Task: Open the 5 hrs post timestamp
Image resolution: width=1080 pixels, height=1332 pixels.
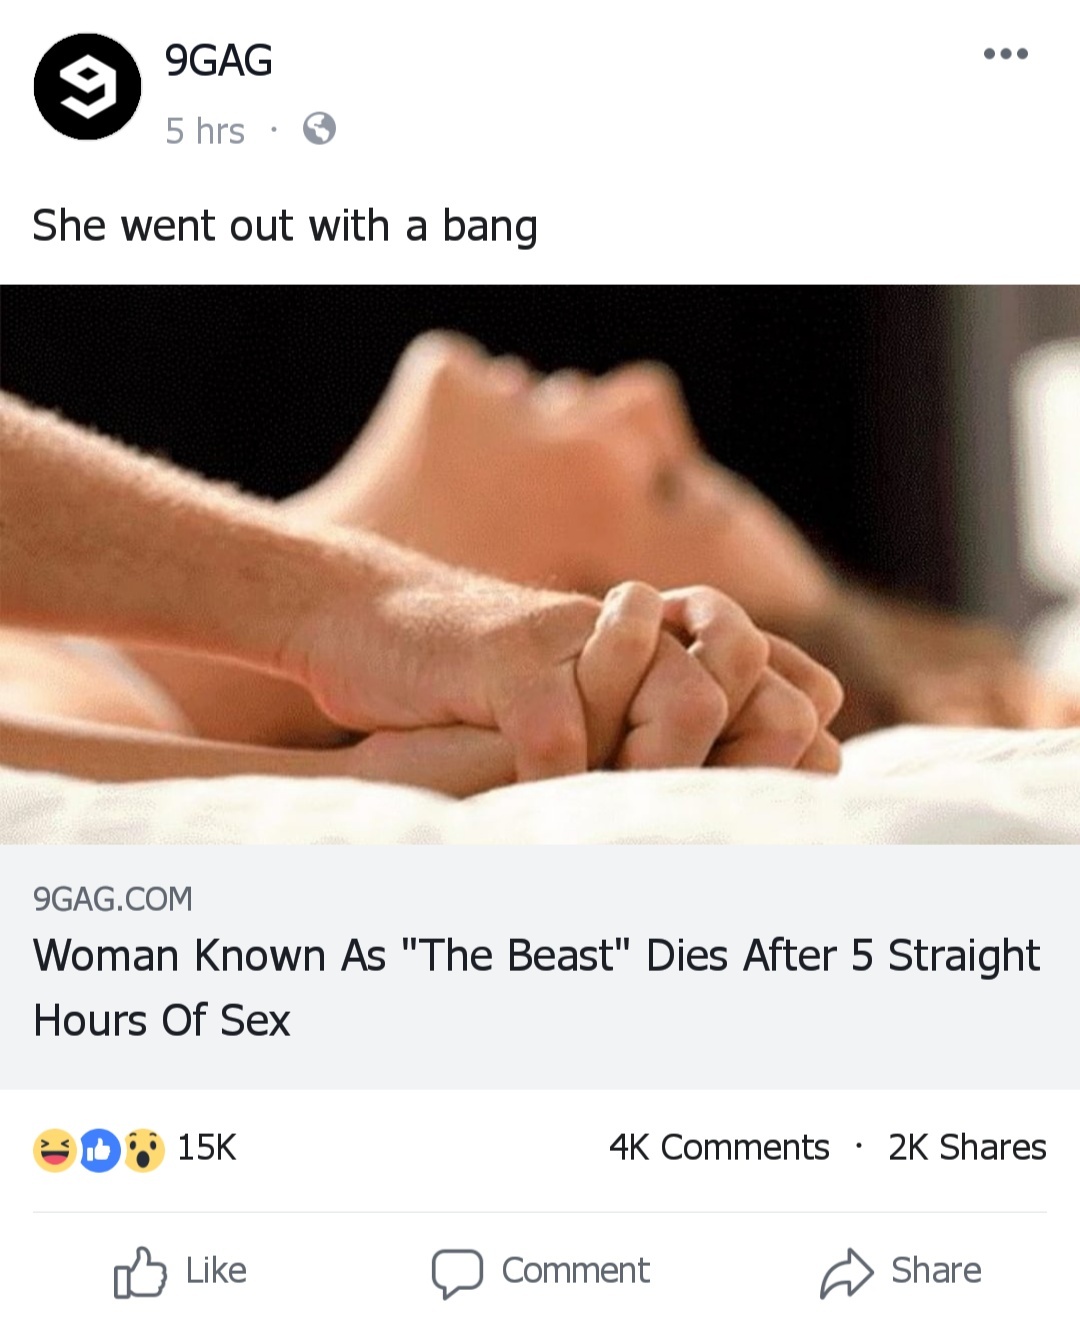Action: click(x=205, y=131)
